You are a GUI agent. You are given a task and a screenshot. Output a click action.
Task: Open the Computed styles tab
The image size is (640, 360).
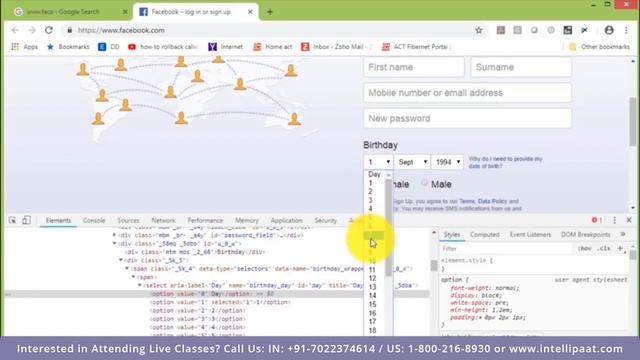(x=484, y=235)
